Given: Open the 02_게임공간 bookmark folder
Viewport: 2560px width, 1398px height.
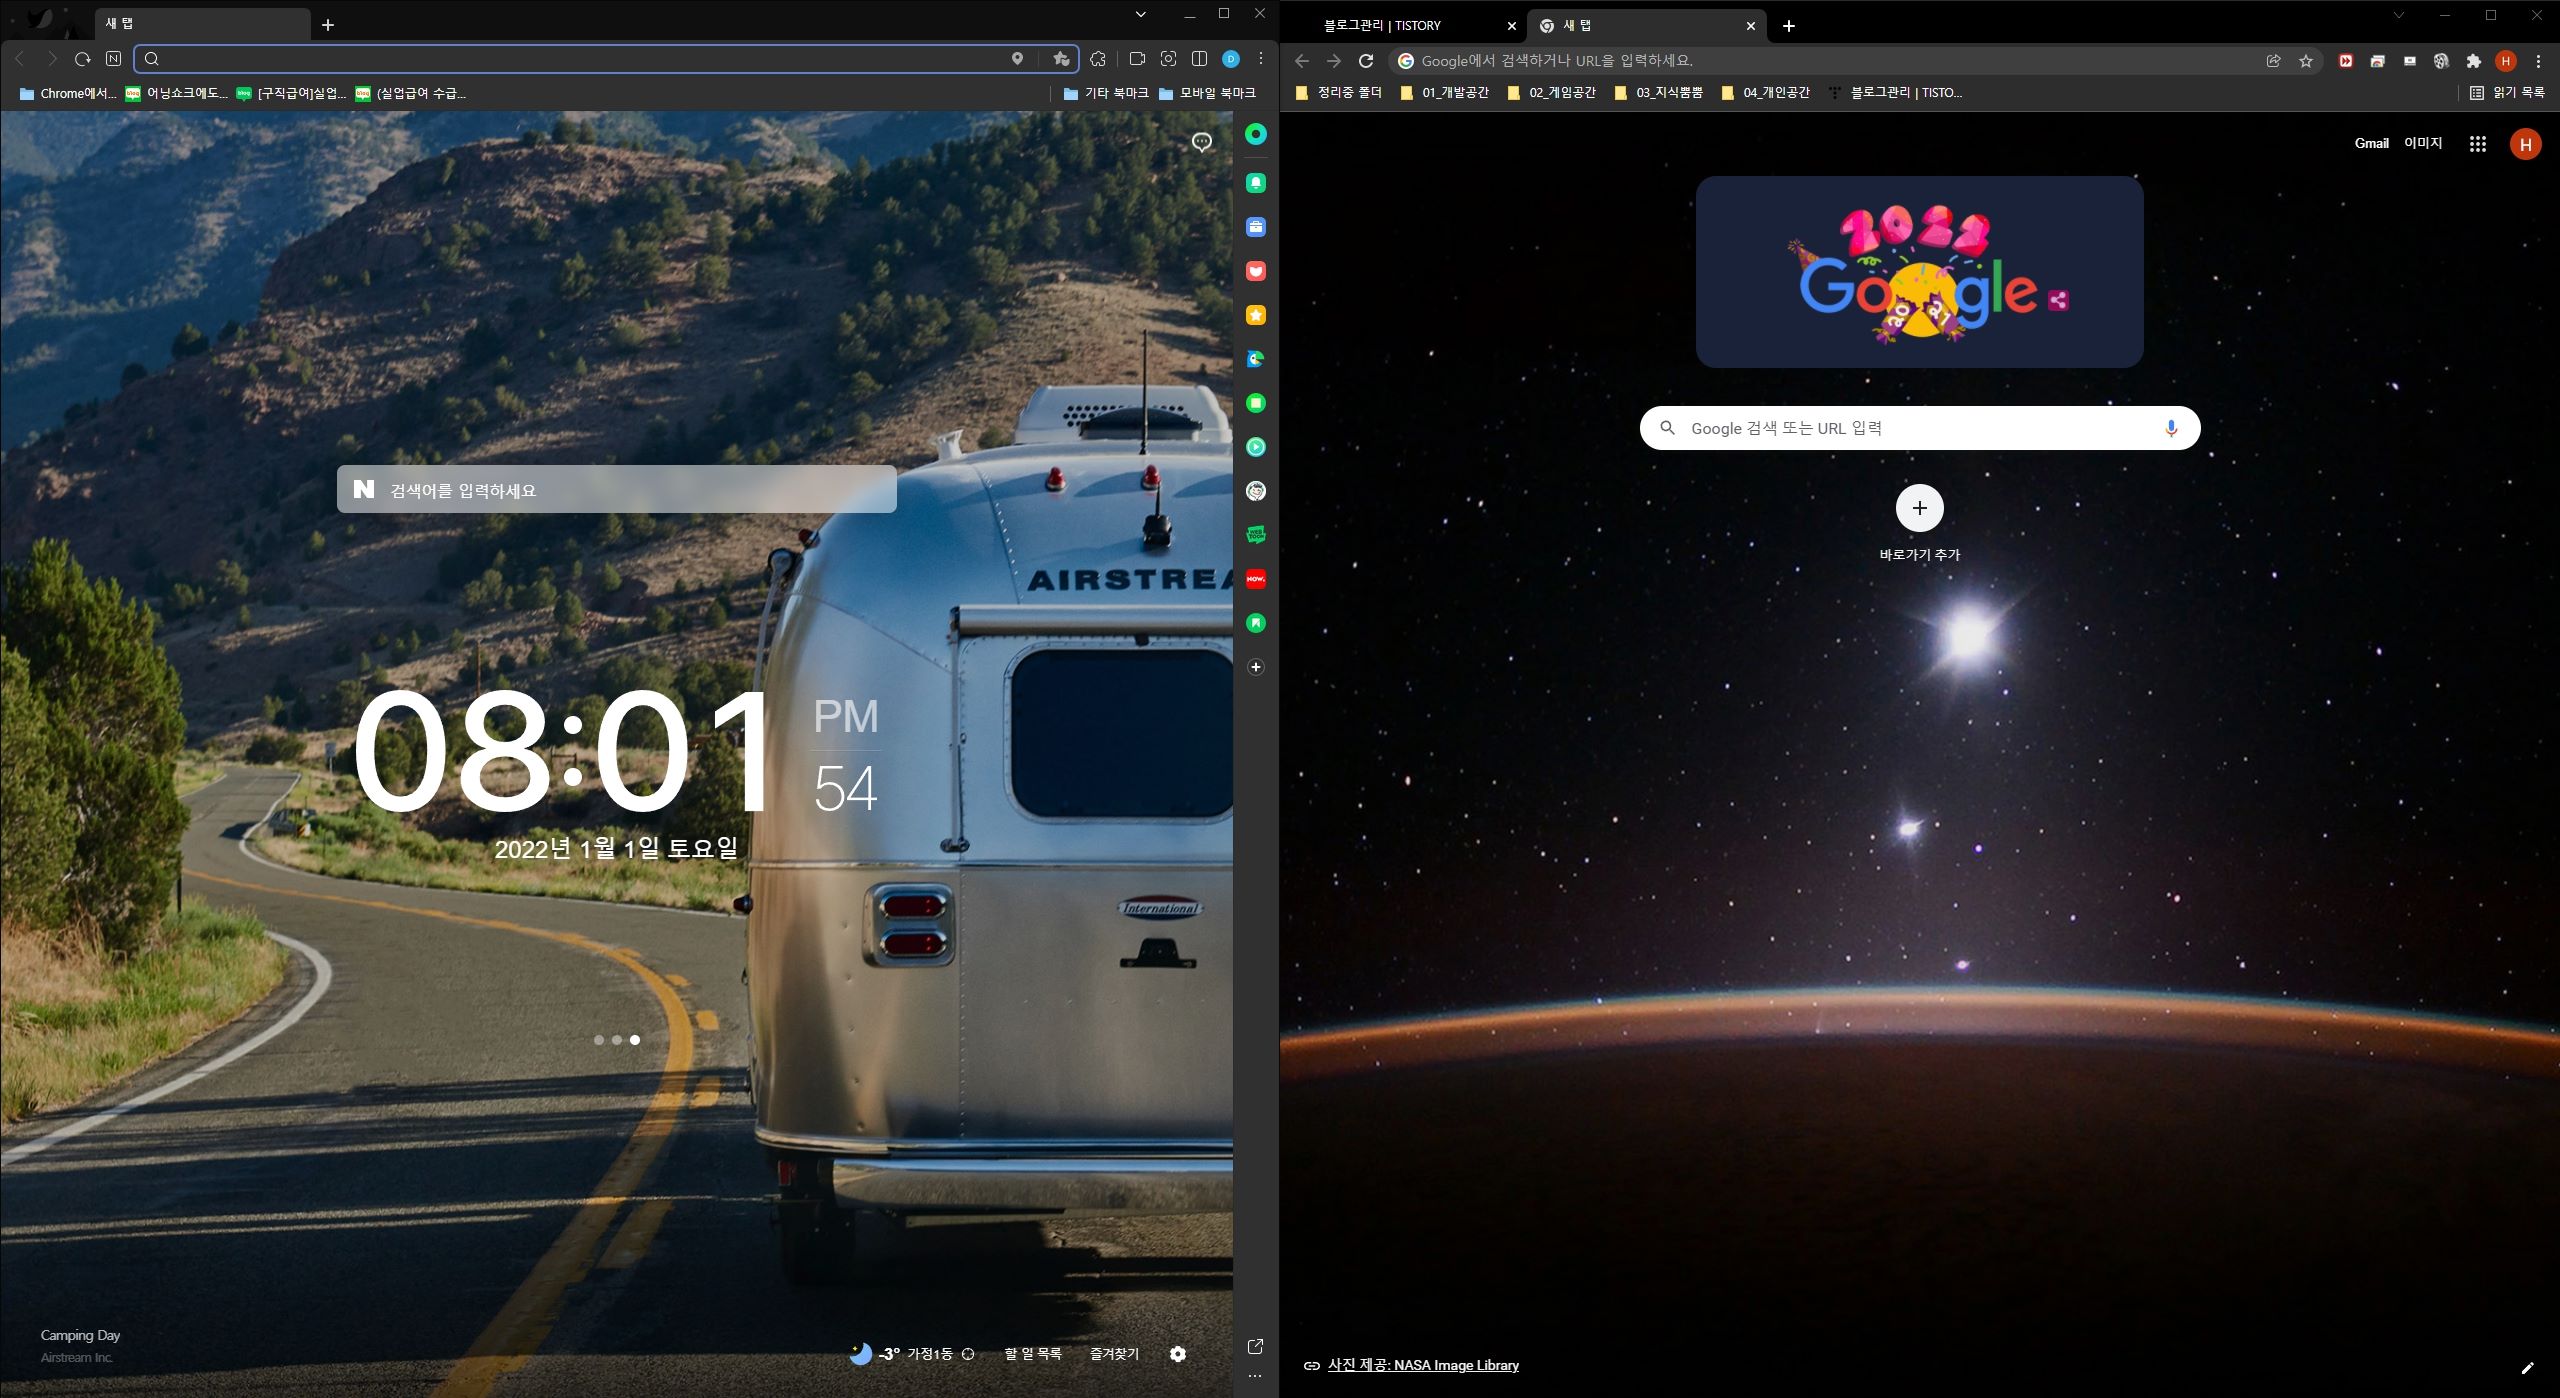Looking at the screenshot, I should click(1552, 93).
